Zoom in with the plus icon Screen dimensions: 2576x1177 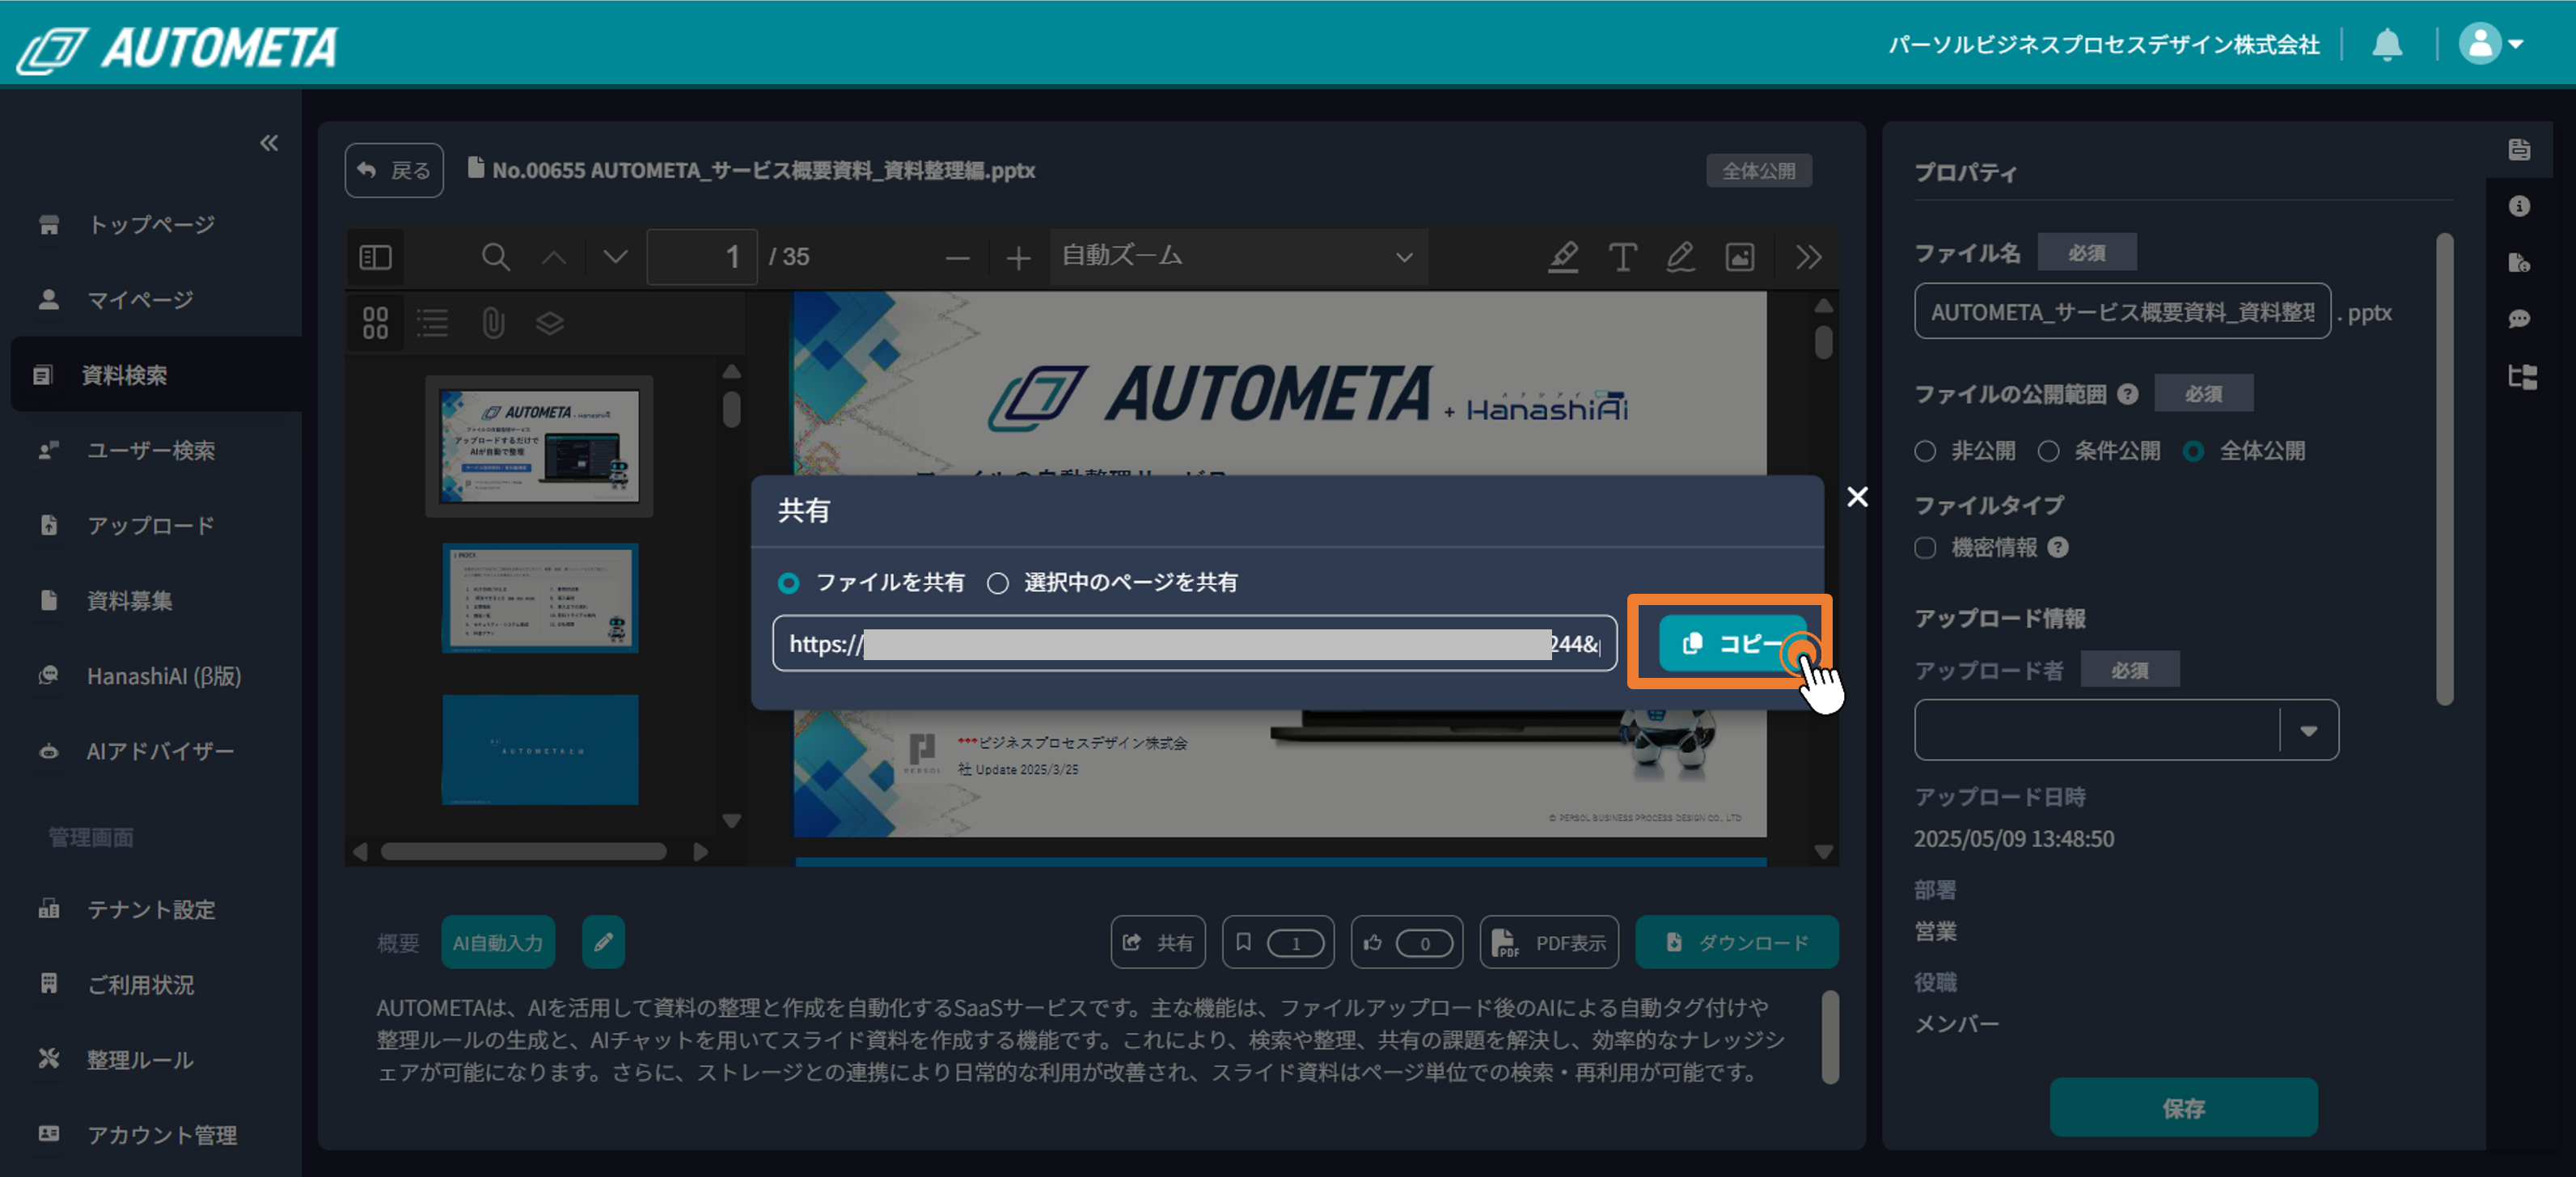click(x=1018, y=258)
